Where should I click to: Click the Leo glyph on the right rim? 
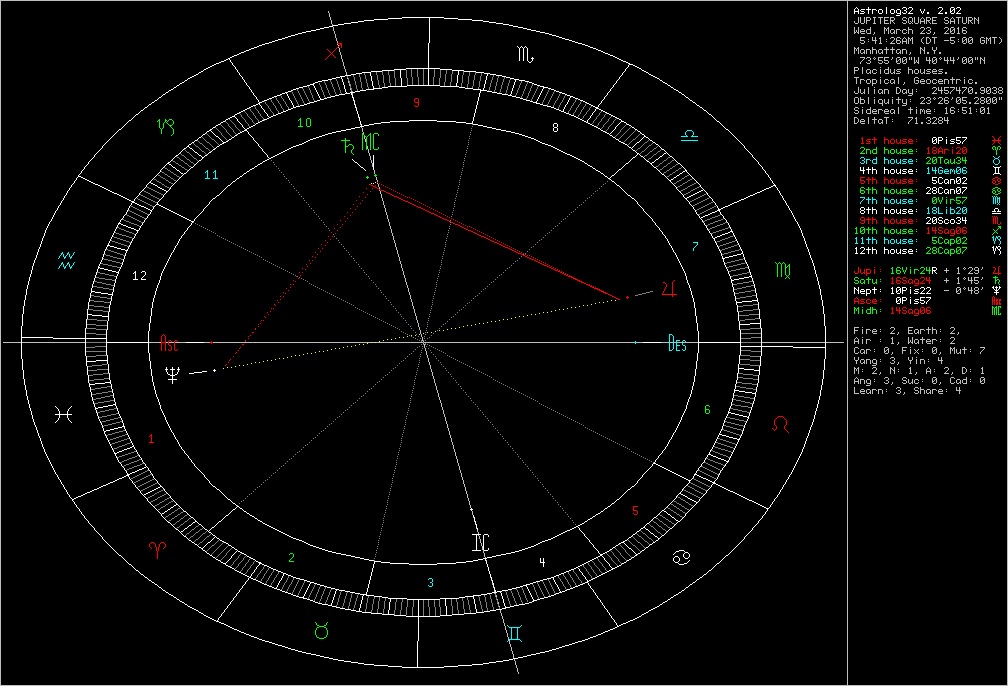[x=781, y=424]
